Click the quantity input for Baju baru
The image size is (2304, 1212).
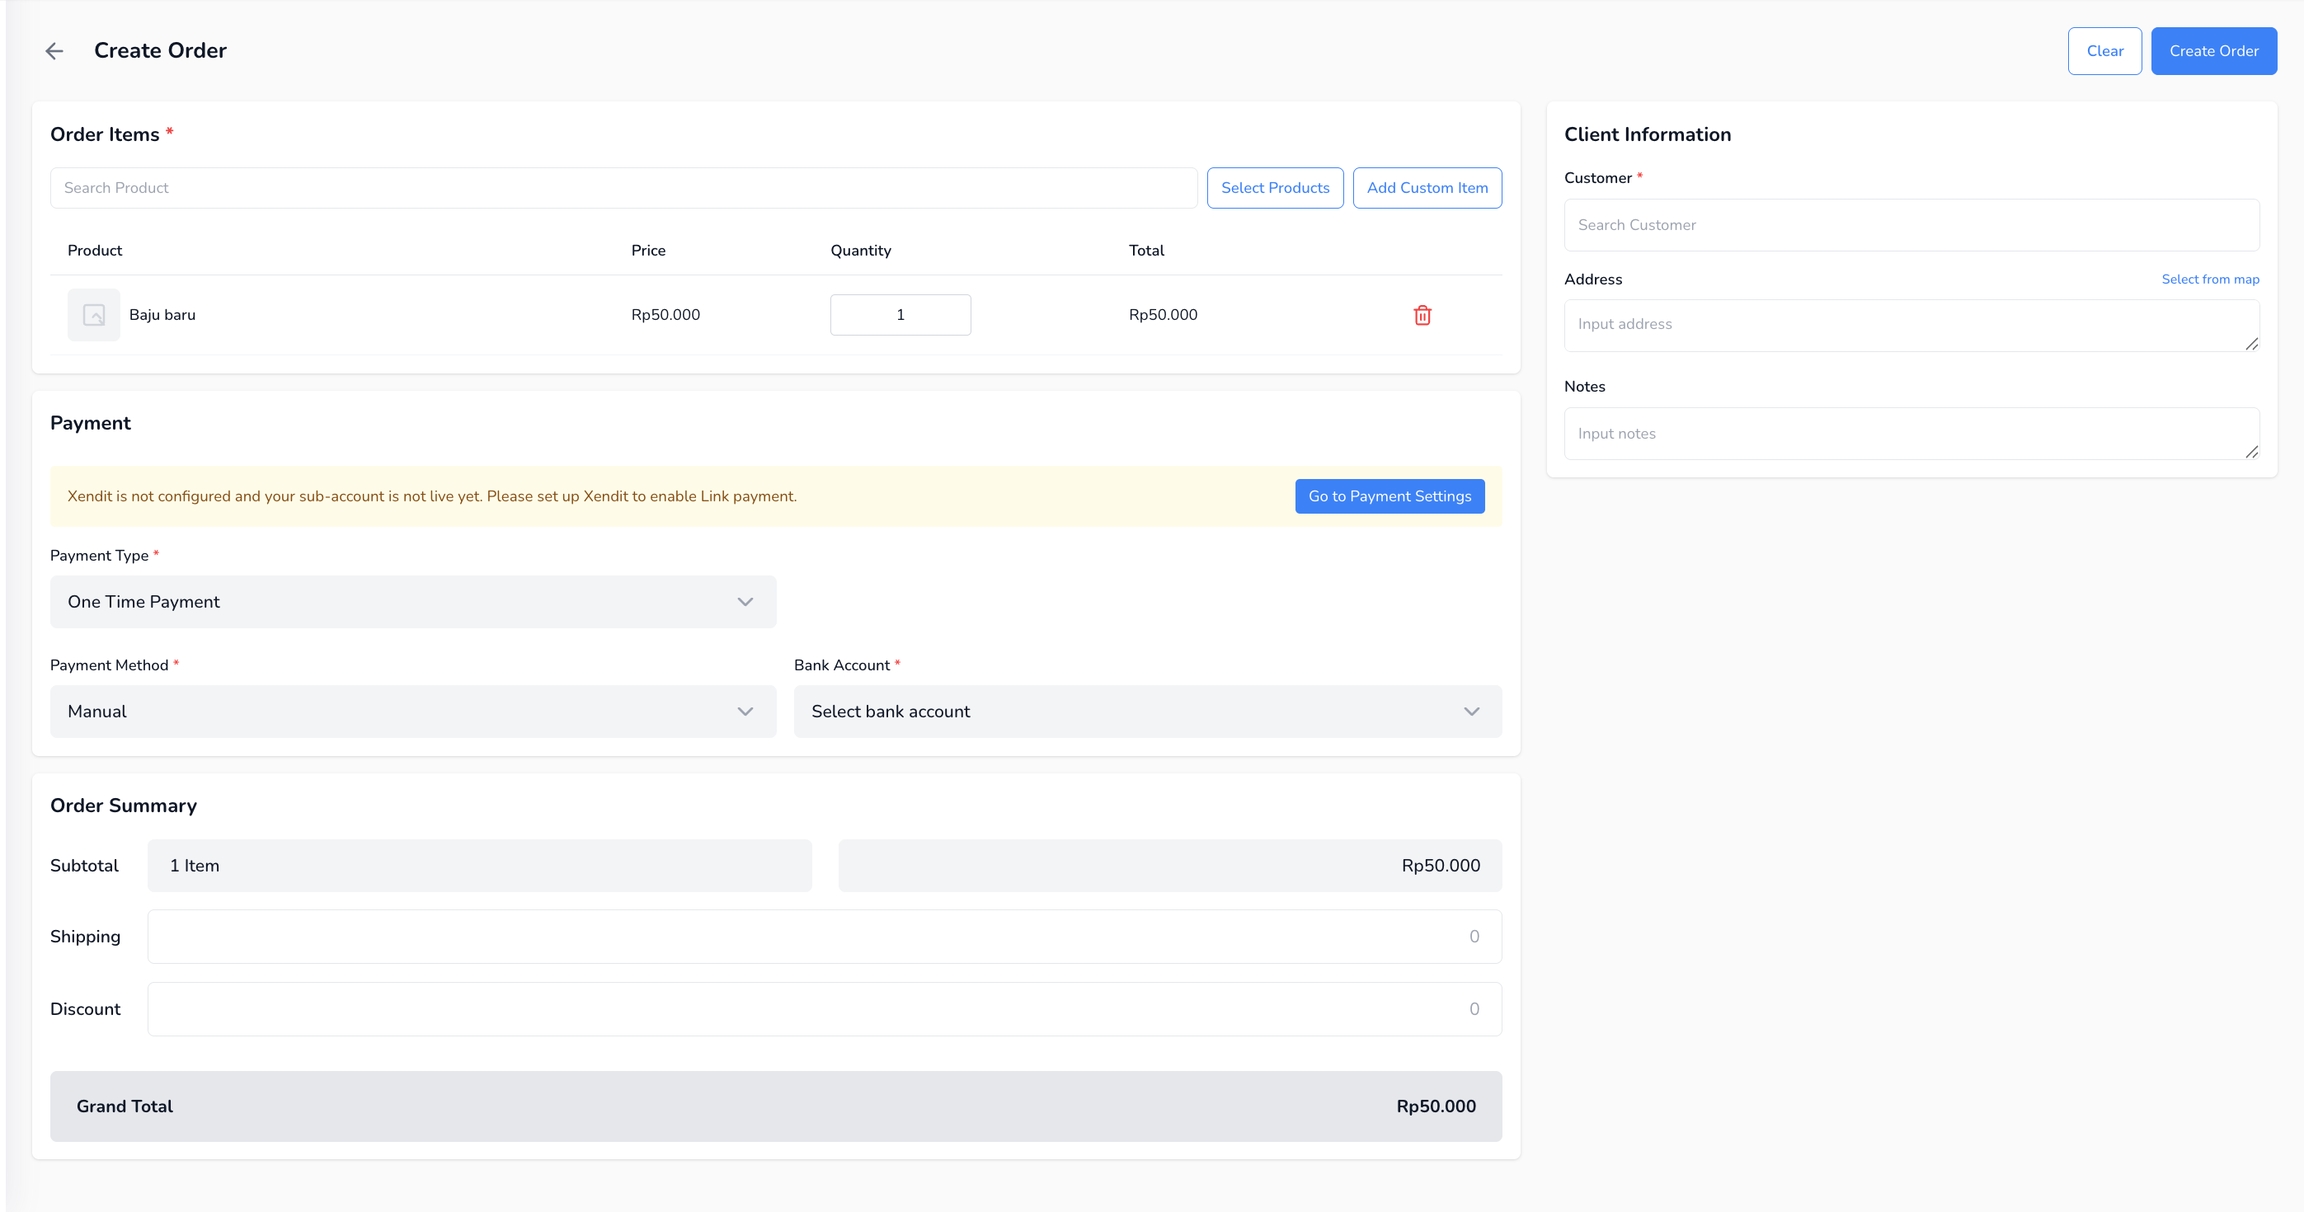pos(900,315)
